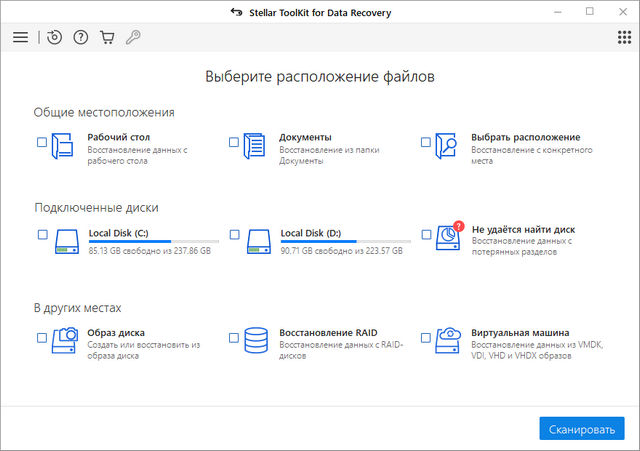This screenshot has width=640, height=451.
Task: Click the Не удаётся найти диск label
Action: click(523, 230)
